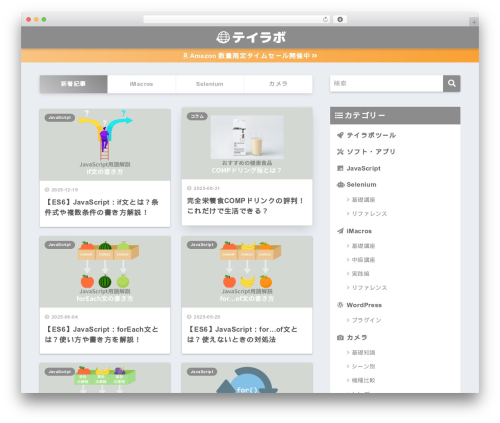Click the browser new tab plus button
500x423 pixels.
[474, 22]
